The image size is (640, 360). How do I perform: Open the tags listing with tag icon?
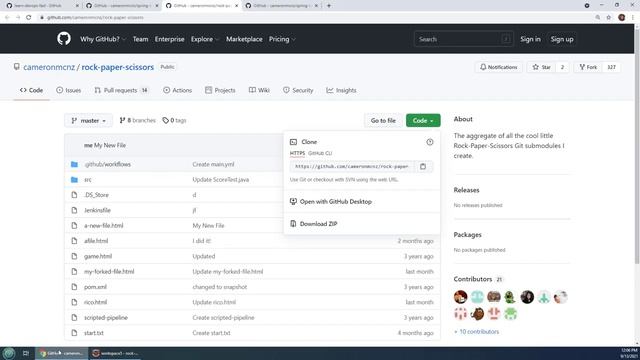coord(174,120)
